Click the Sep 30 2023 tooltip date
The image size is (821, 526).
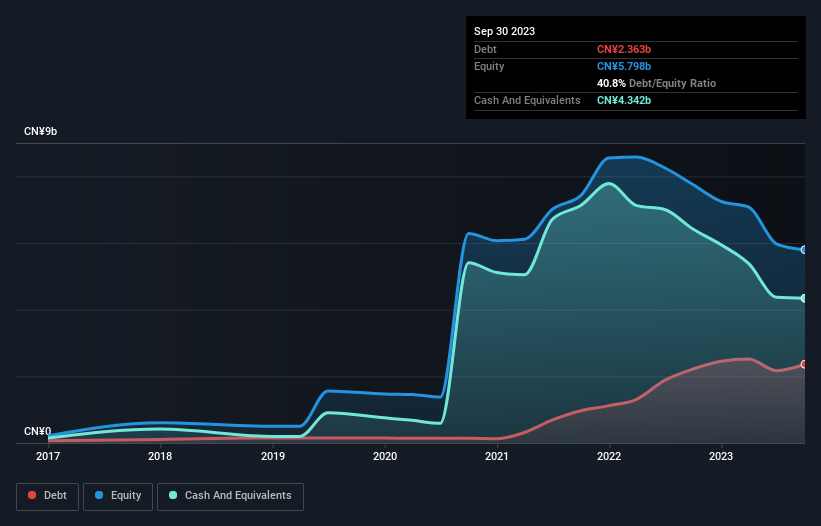[504, 31]
